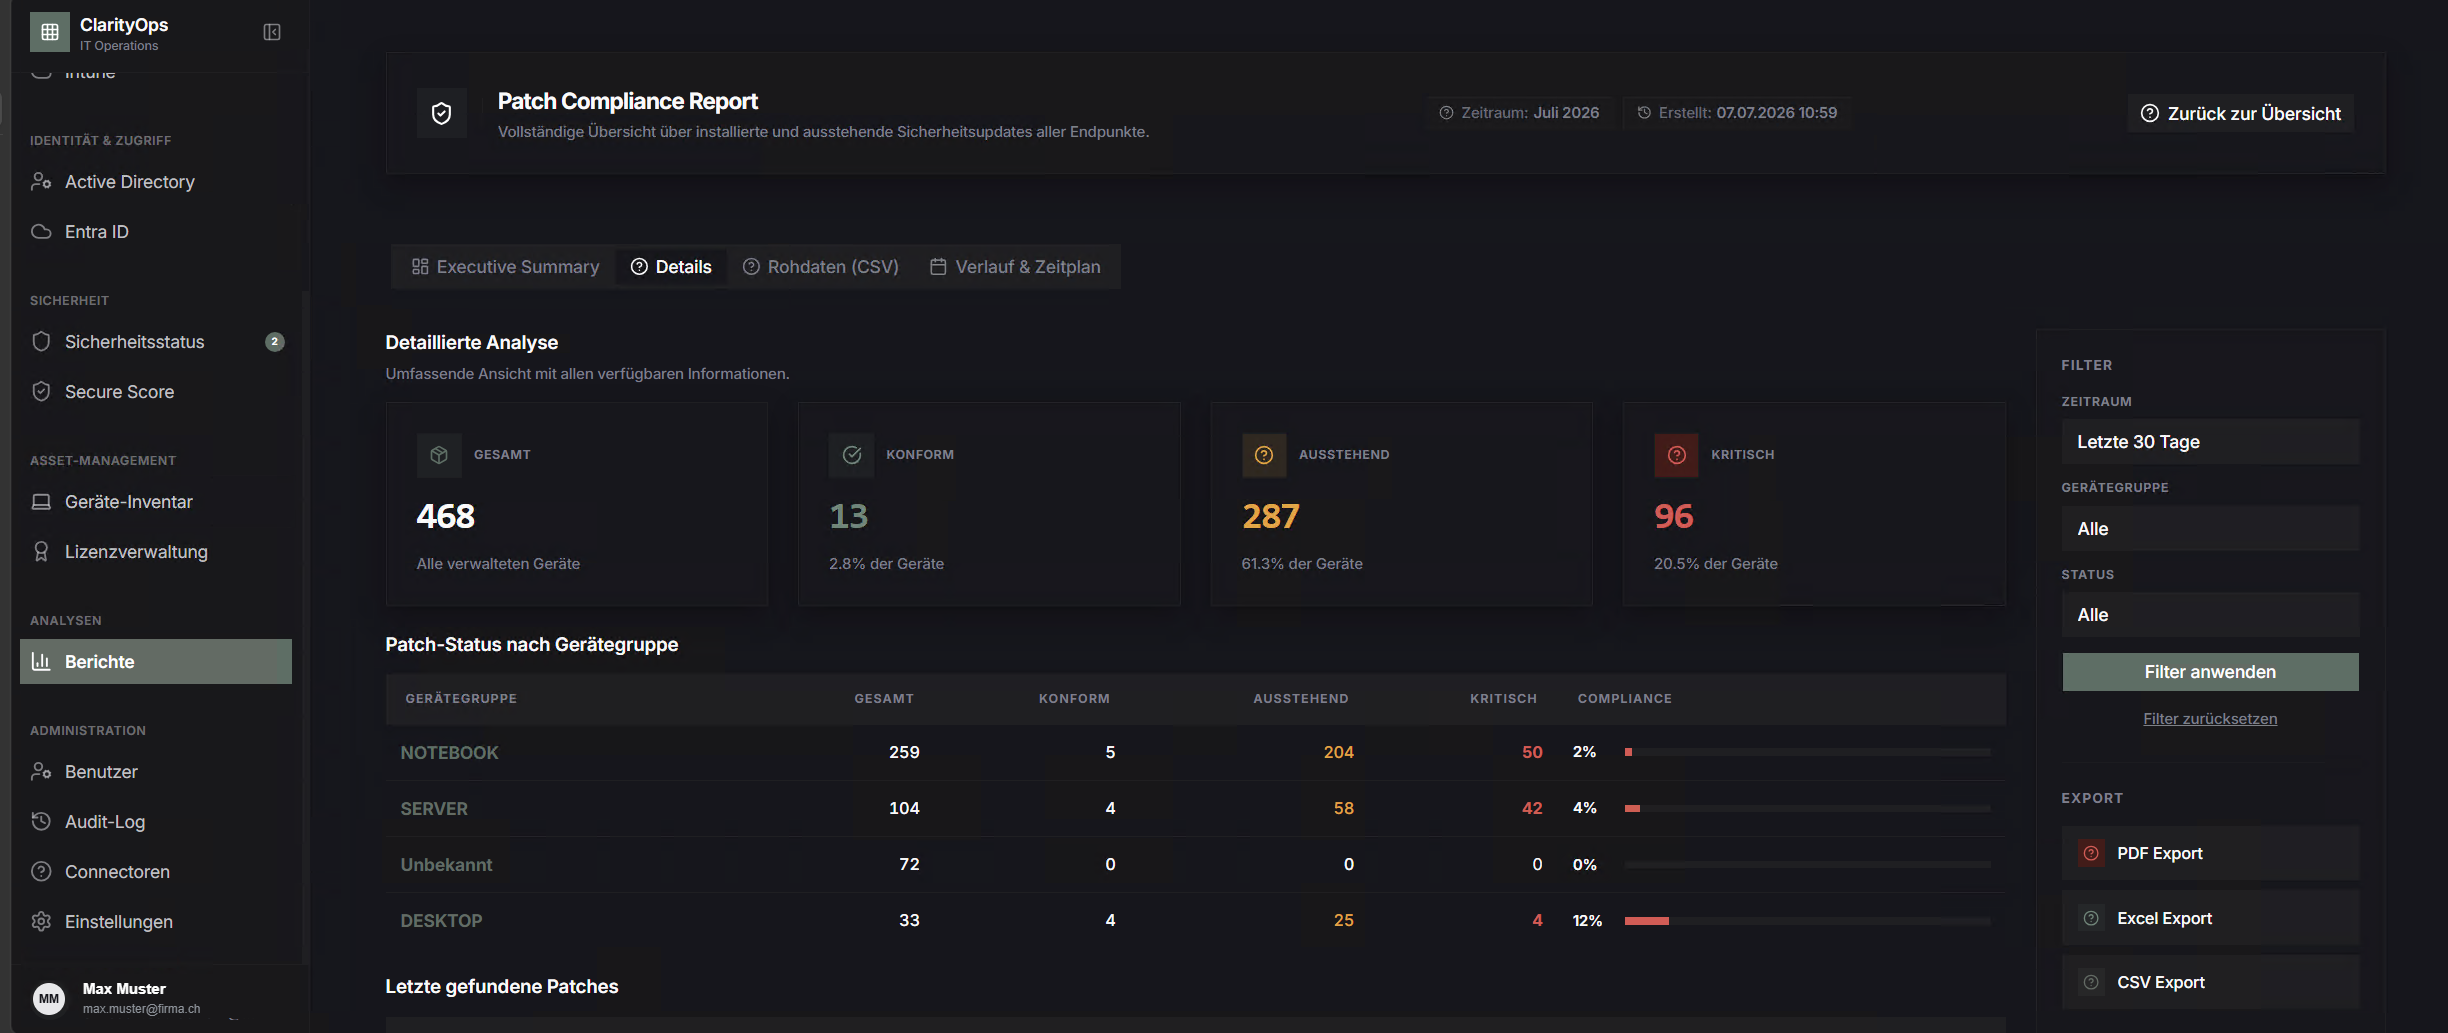Viewport: 2448px width, 1033px height.
Task: Click the NOTEBOOK device group row label
Action: [x=449, y=753]
